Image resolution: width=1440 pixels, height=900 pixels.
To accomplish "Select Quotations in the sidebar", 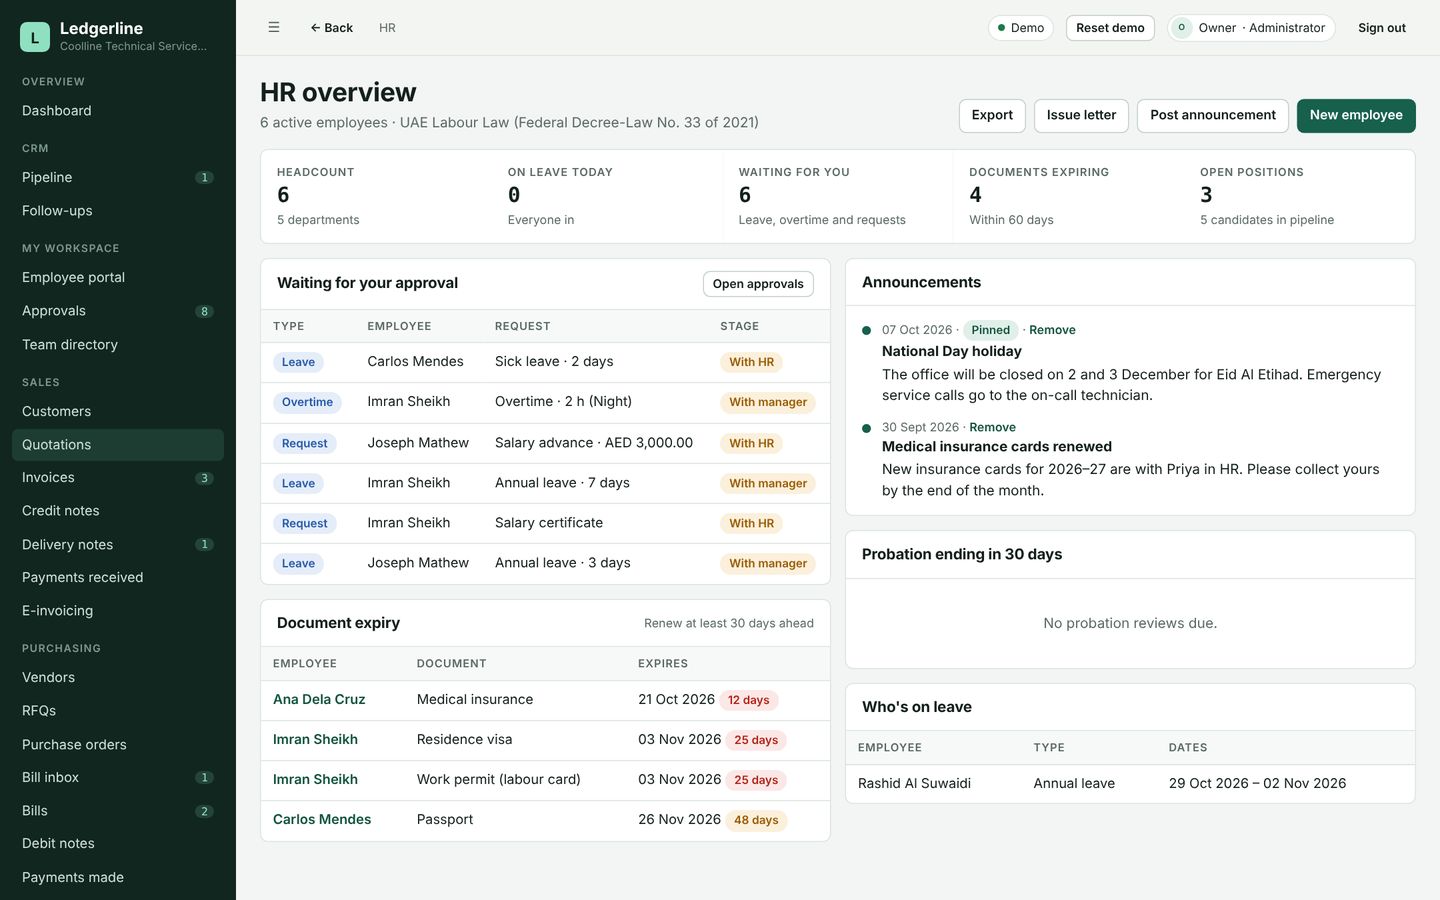I will (x=118, y=445).
